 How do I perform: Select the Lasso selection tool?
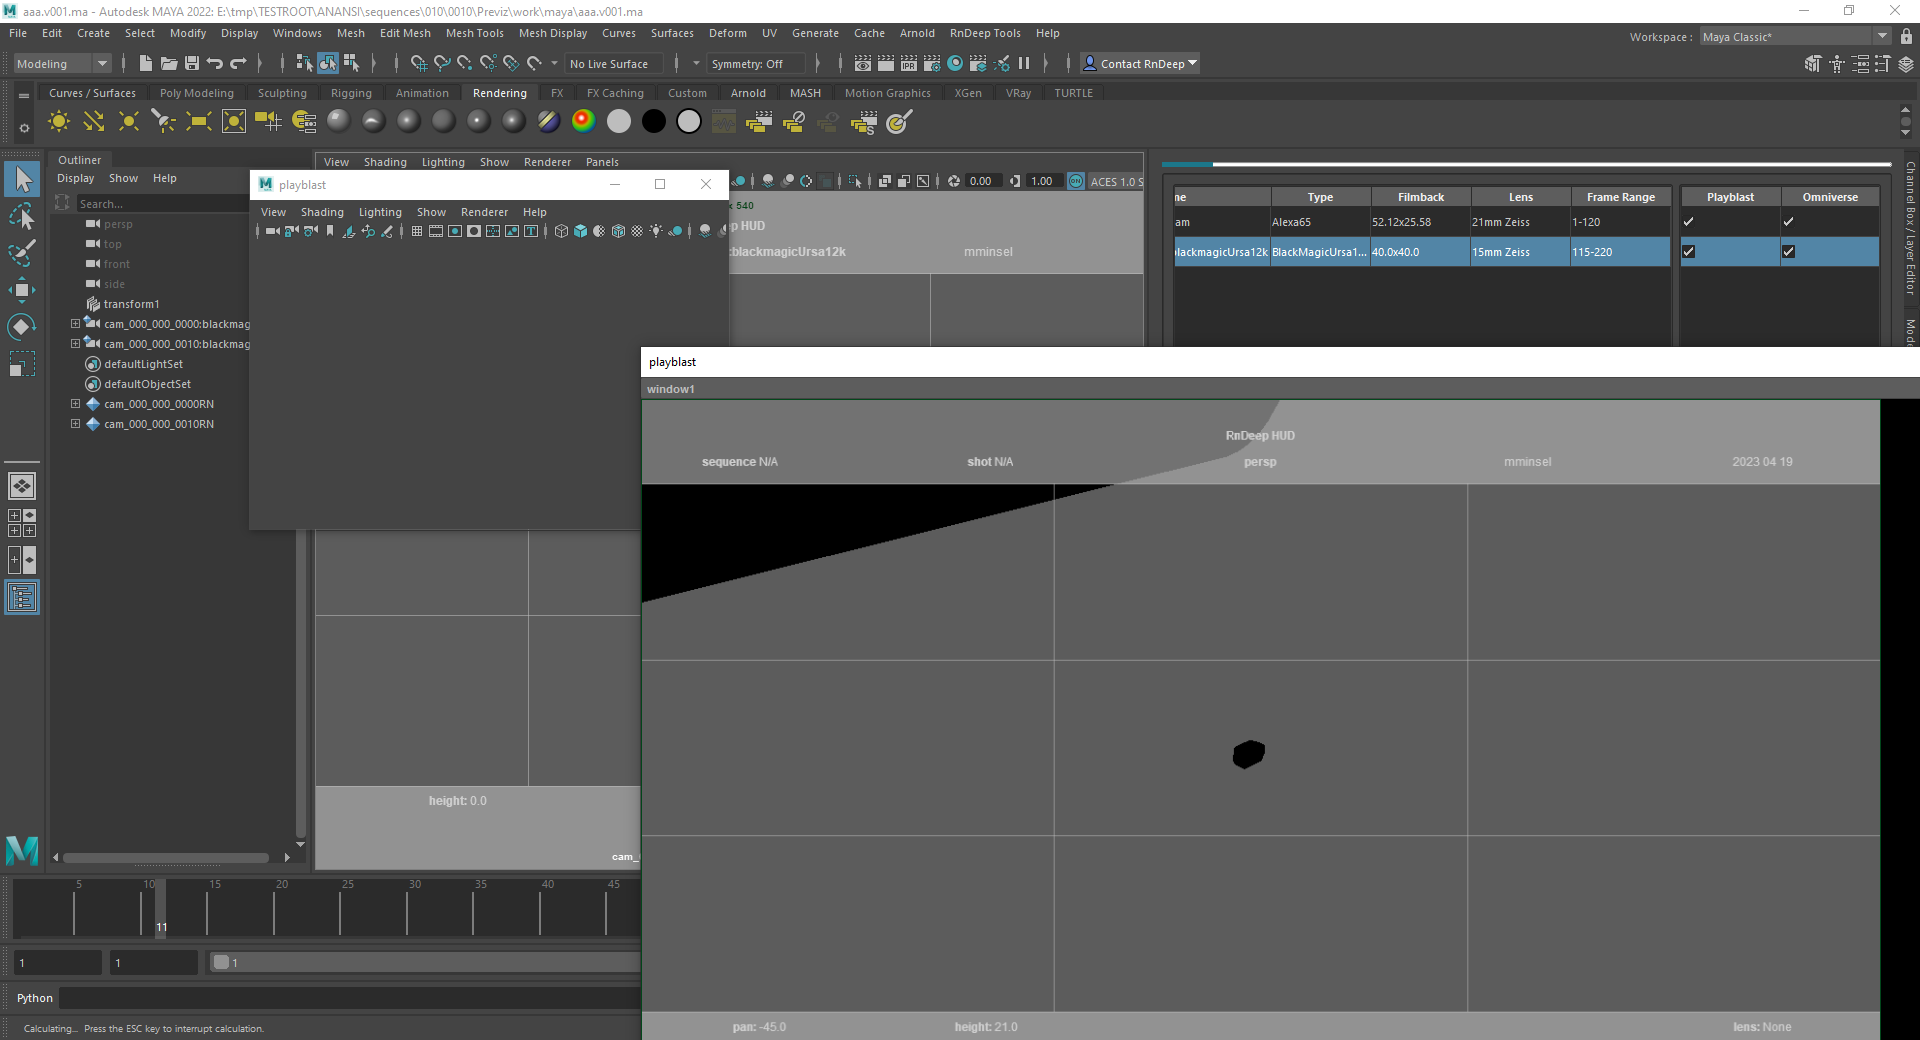(x=22, y=216)
